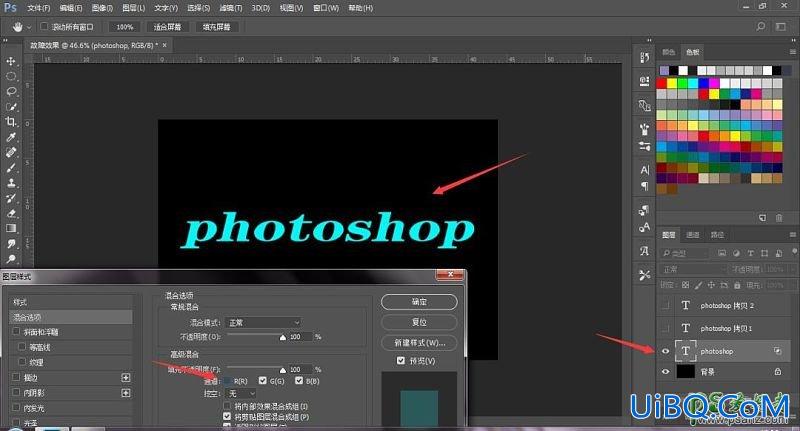Screen dimensions: 800x431
Task: Select the Healing Brush tool
Action: [x=11, y=152]
